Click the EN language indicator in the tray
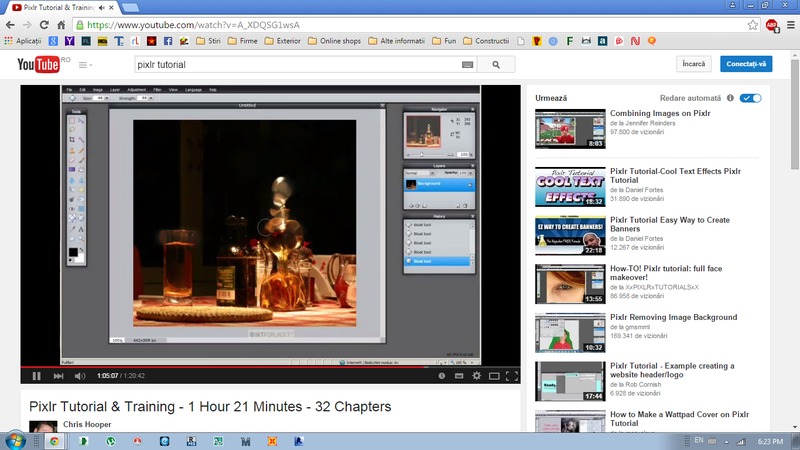Viewport: 800px width, 450px height. [698, 440]
